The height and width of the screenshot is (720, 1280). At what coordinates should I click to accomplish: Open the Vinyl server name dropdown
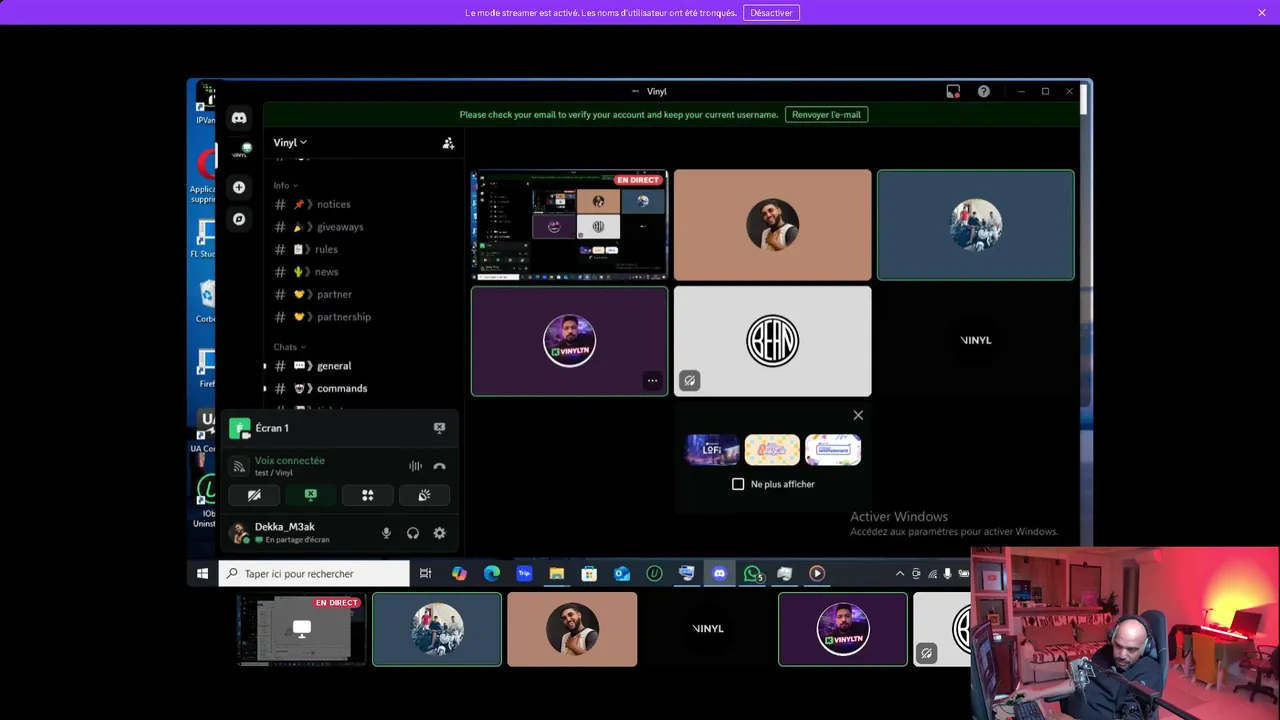click(x=290, y=143)
